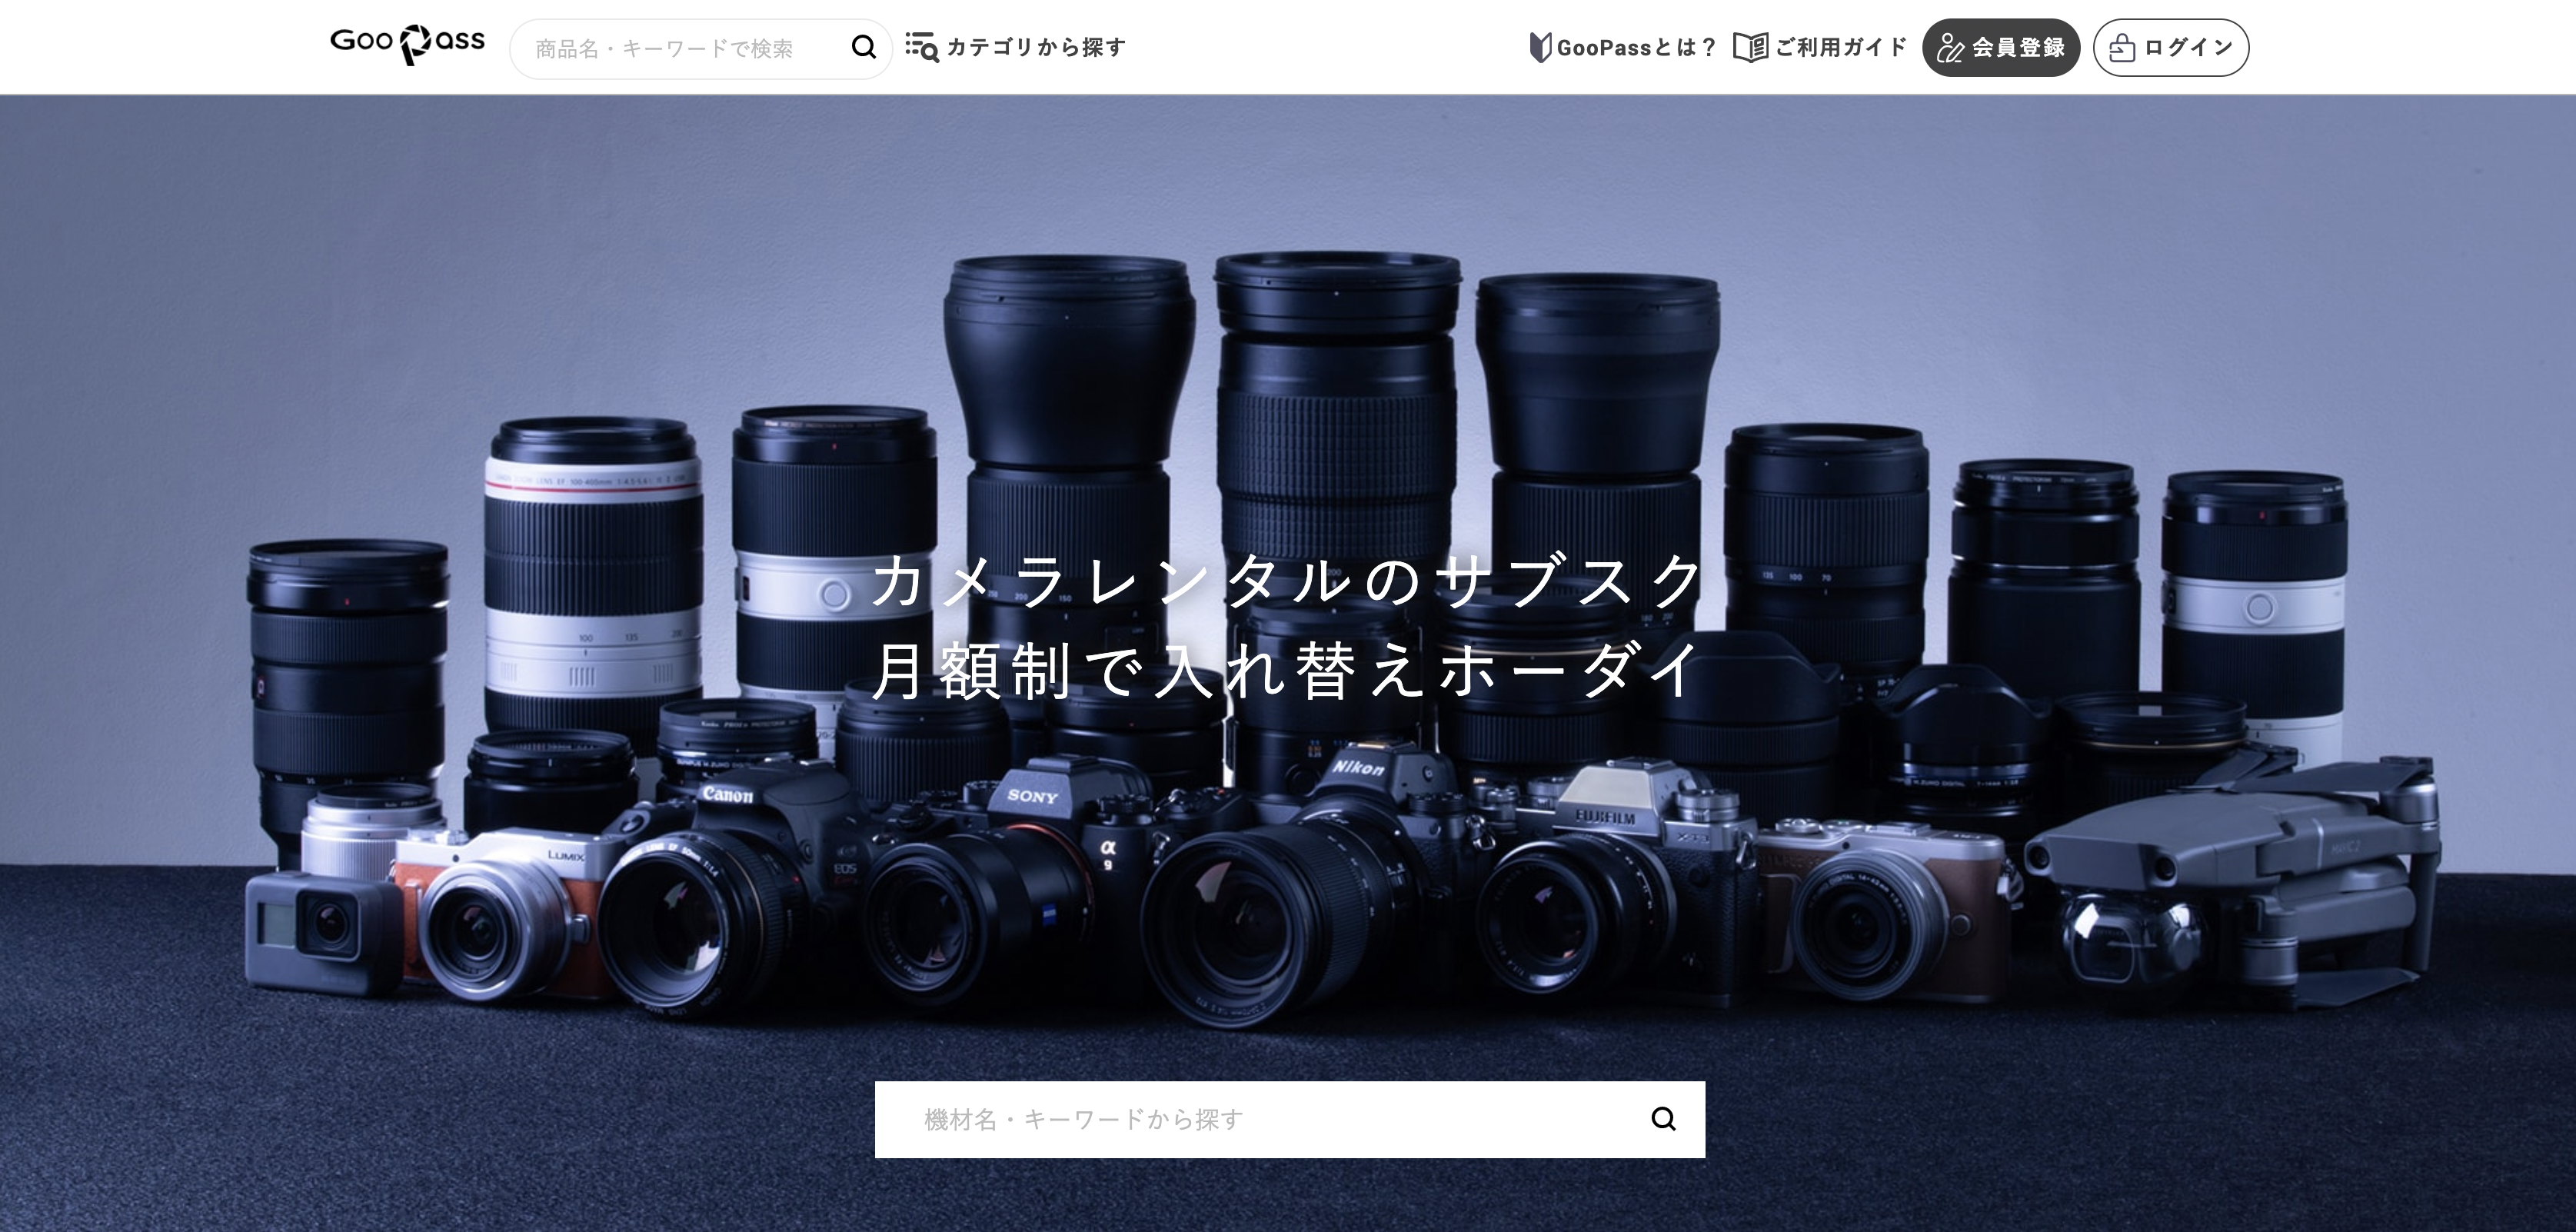The height and width of the screenshot is (1232, 2576).
Task: Open ご利用ガイド menu text
Action: (1841, 47)
